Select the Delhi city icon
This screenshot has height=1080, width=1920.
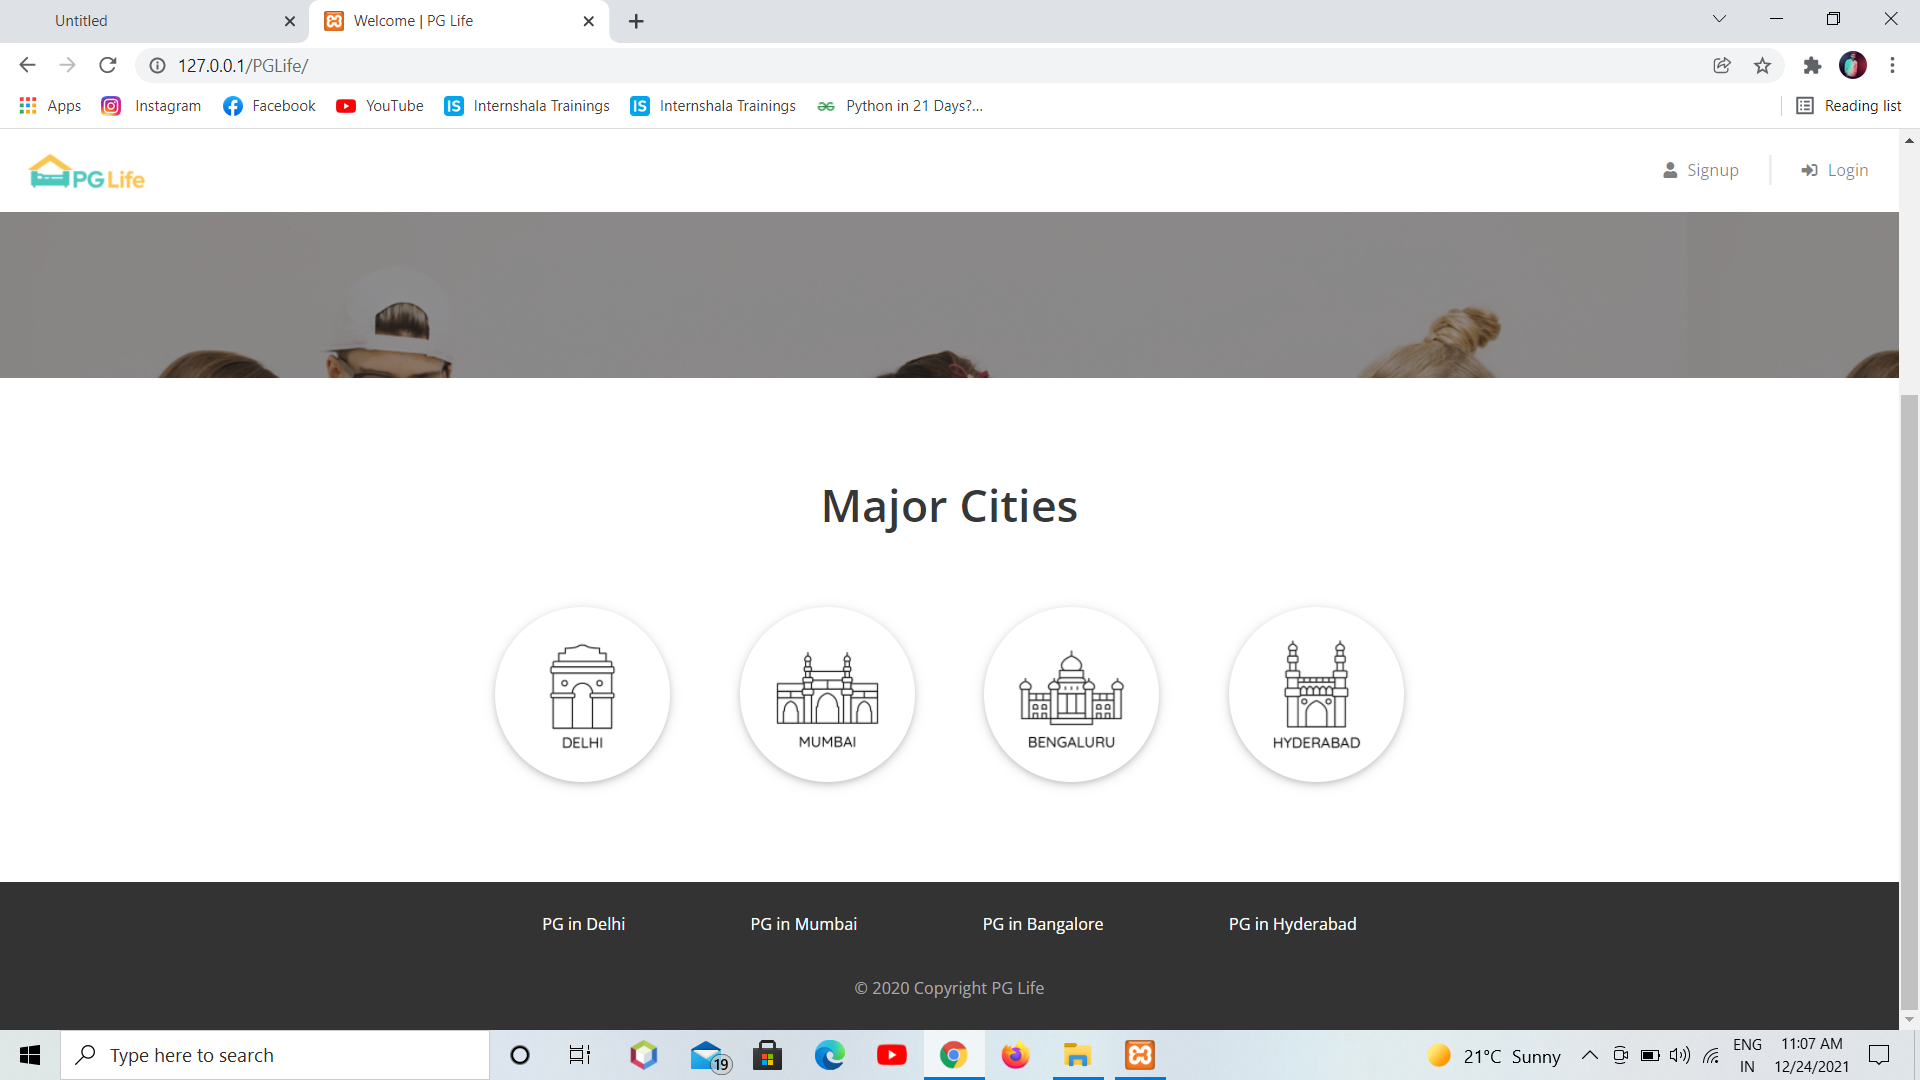583,694
